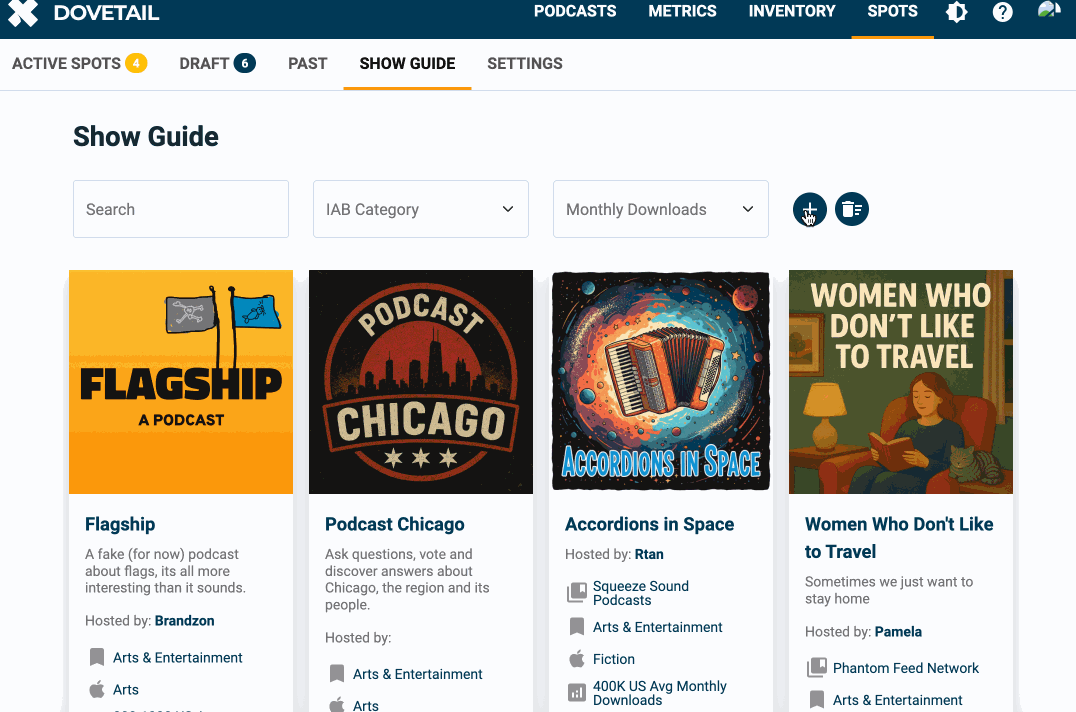The image size is (1076, 712).
Task: Open the INVENTORY section
Action: pos(791,12)
